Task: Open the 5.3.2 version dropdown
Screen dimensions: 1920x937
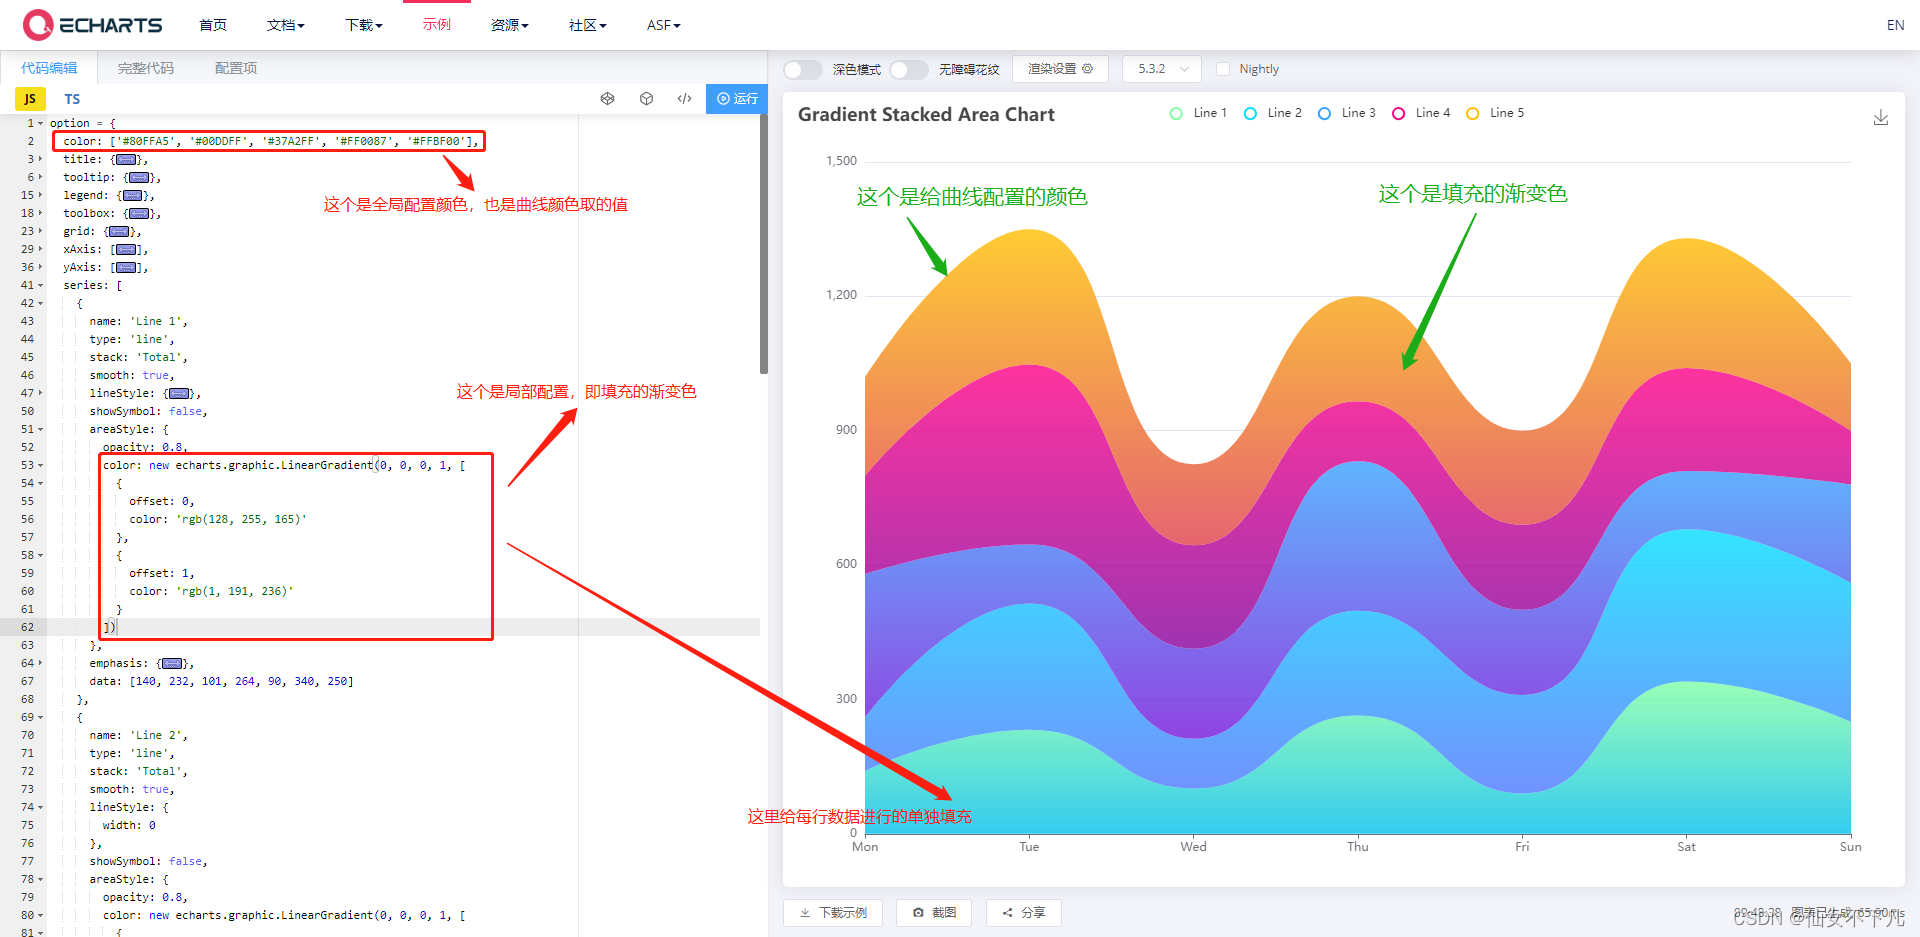Action: coord(1162,69)
